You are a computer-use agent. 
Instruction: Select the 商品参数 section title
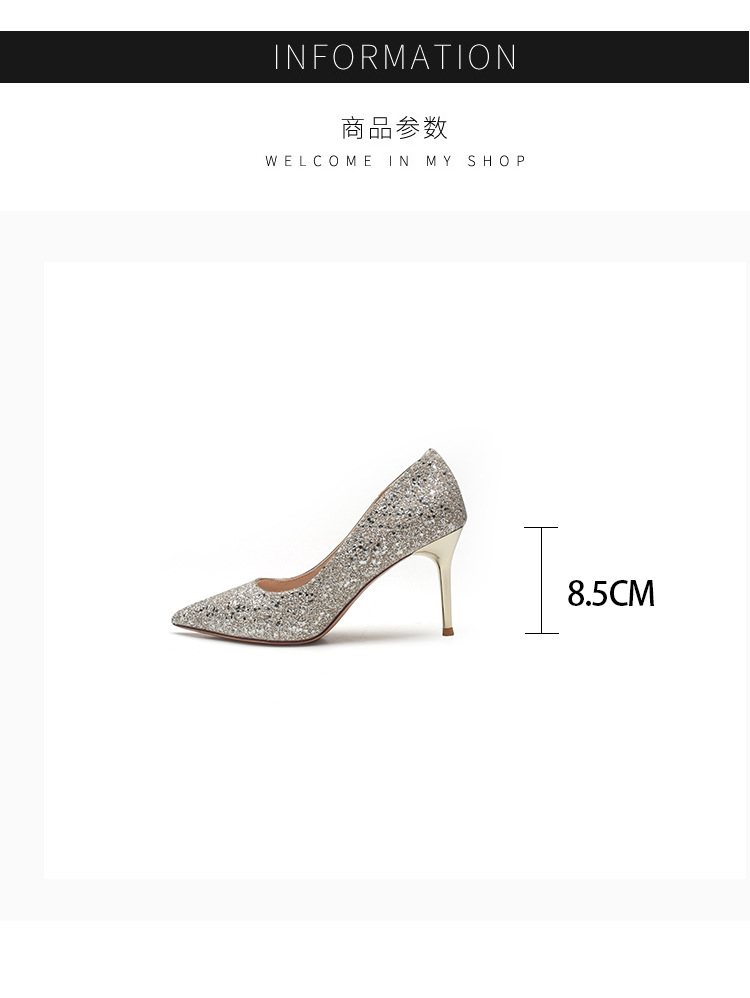pos(395,128)
